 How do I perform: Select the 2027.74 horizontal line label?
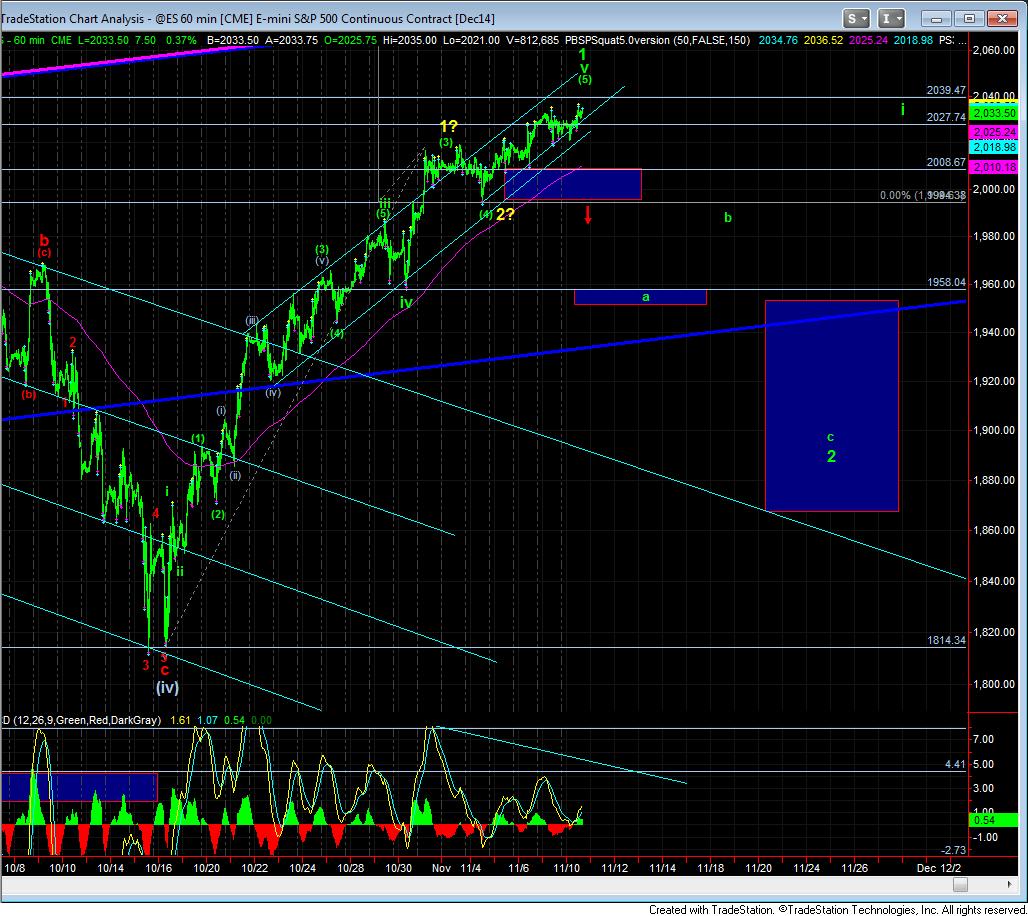(x=945, y=117)
